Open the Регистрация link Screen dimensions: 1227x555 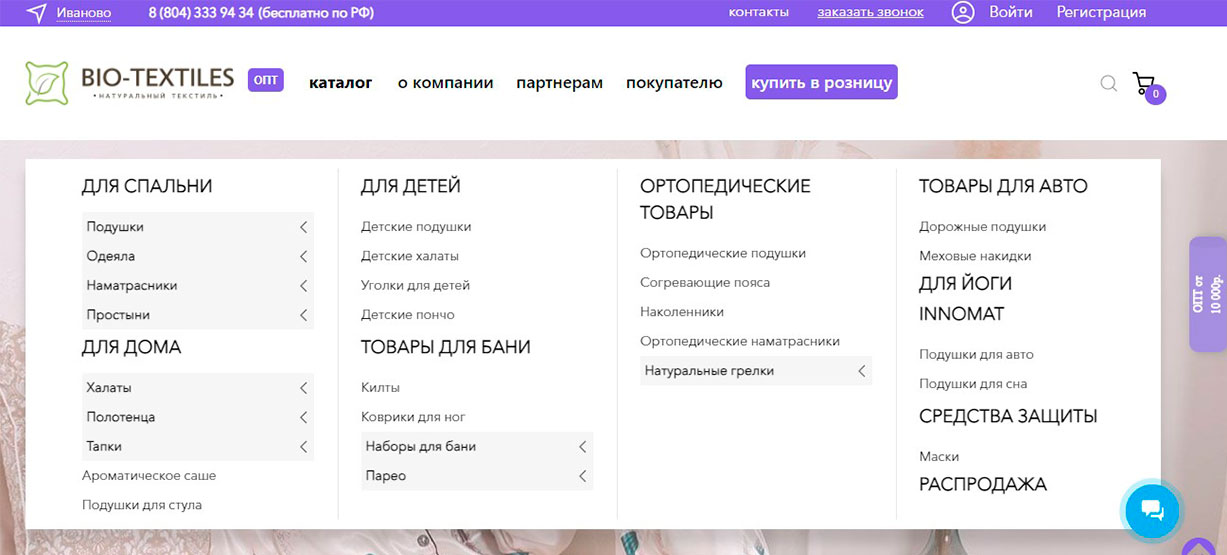1101,12
